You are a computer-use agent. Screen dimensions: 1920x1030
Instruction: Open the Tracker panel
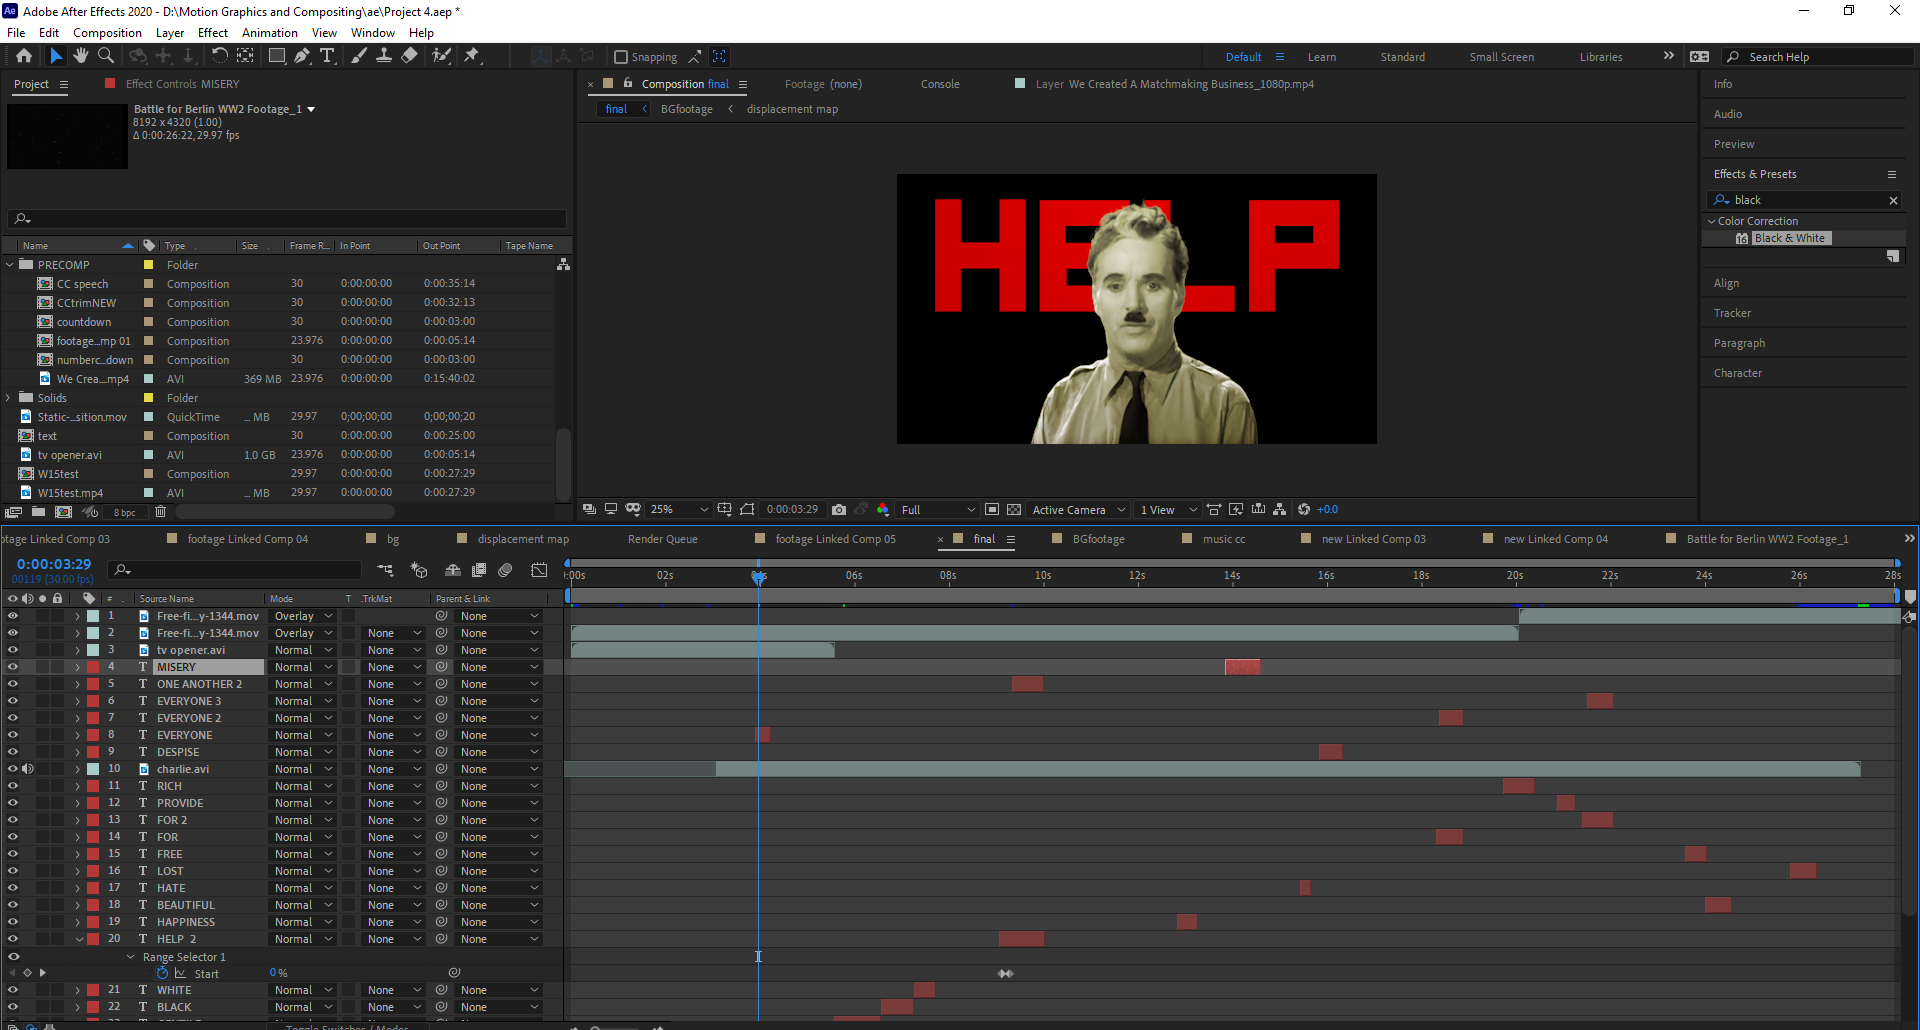tap(1732, 313)
